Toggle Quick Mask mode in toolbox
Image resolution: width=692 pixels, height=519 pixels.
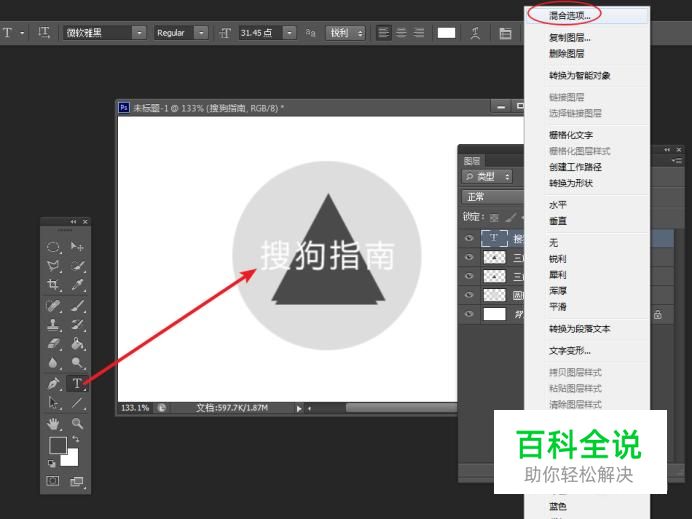click(53, 481)
